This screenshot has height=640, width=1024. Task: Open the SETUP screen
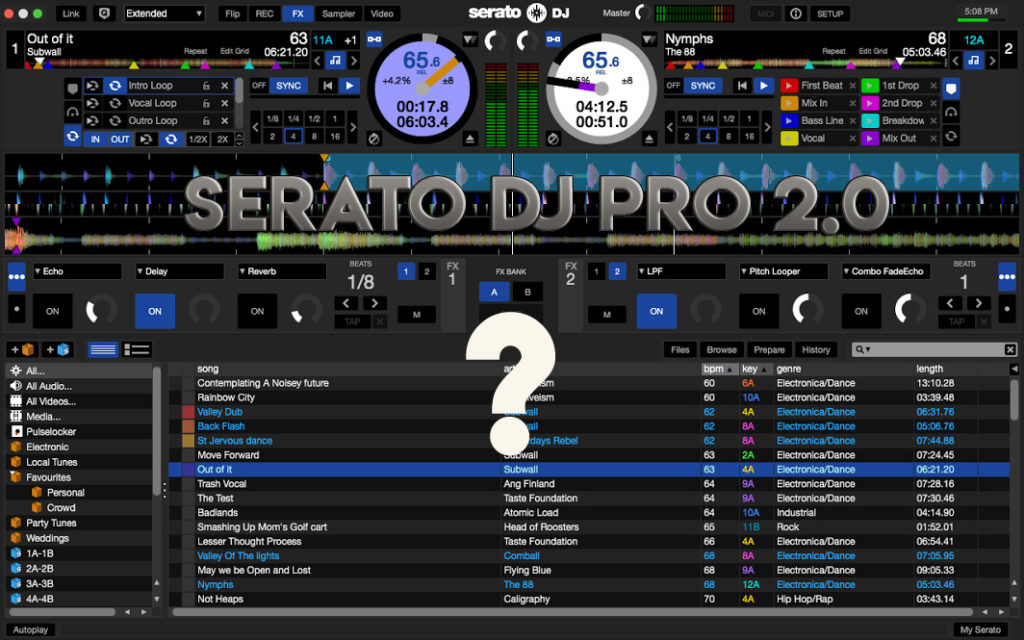pos(830,13)
